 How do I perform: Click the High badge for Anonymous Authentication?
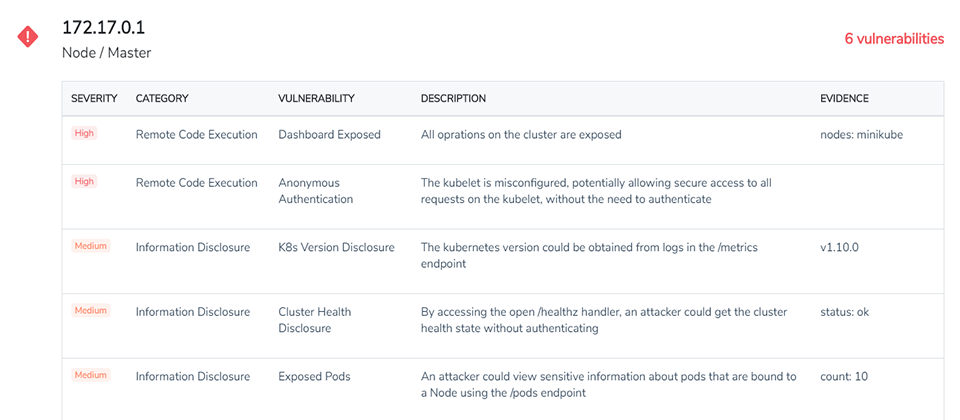[x=84, y=181]
